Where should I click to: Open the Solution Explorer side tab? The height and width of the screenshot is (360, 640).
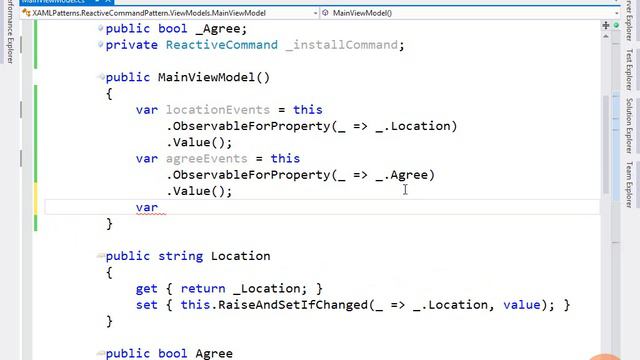630,125
